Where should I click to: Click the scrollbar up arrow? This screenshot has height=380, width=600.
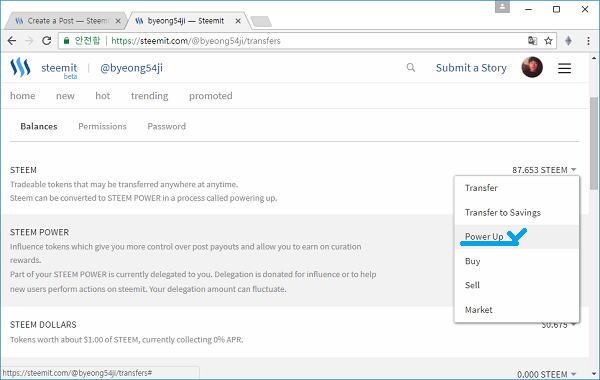point(593,58)
